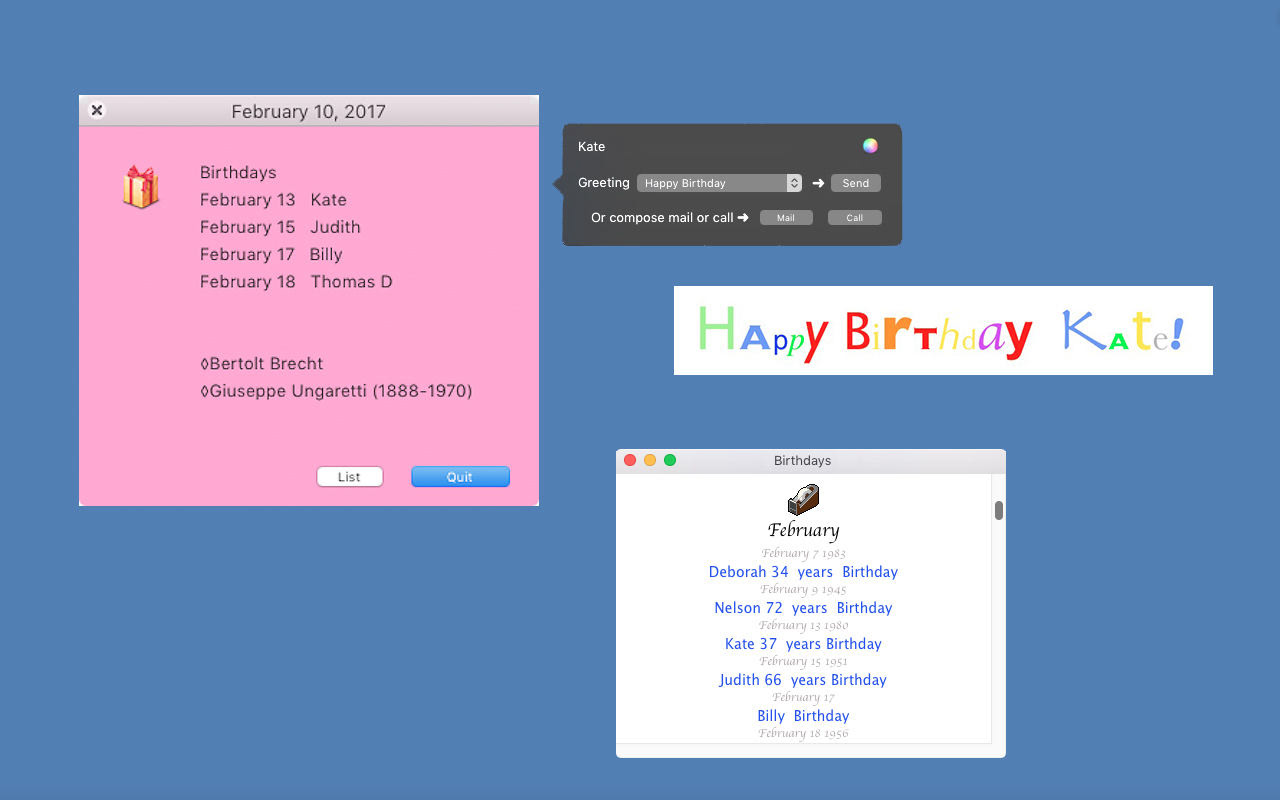The height and width of the screenshot is (800, 1280).
Task: Click the tape dispenser icon above February
Action: 803,499
